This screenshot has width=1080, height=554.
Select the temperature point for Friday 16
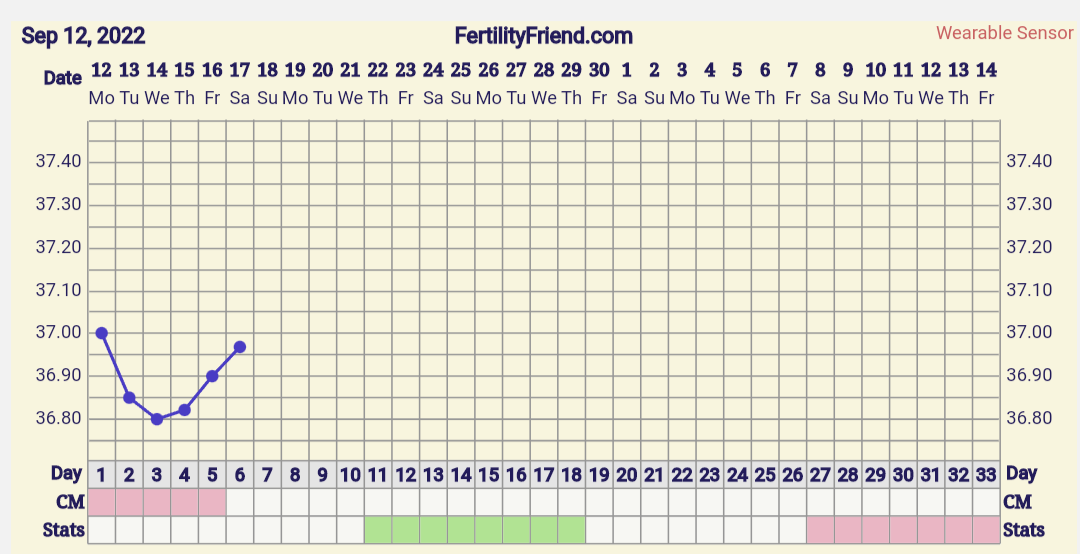click(x=212, y=376)
